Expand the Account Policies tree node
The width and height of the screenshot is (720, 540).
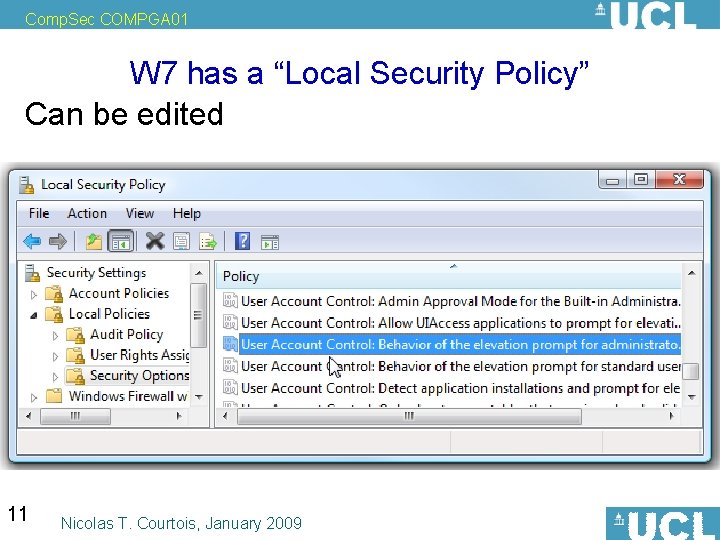[34, 294]
